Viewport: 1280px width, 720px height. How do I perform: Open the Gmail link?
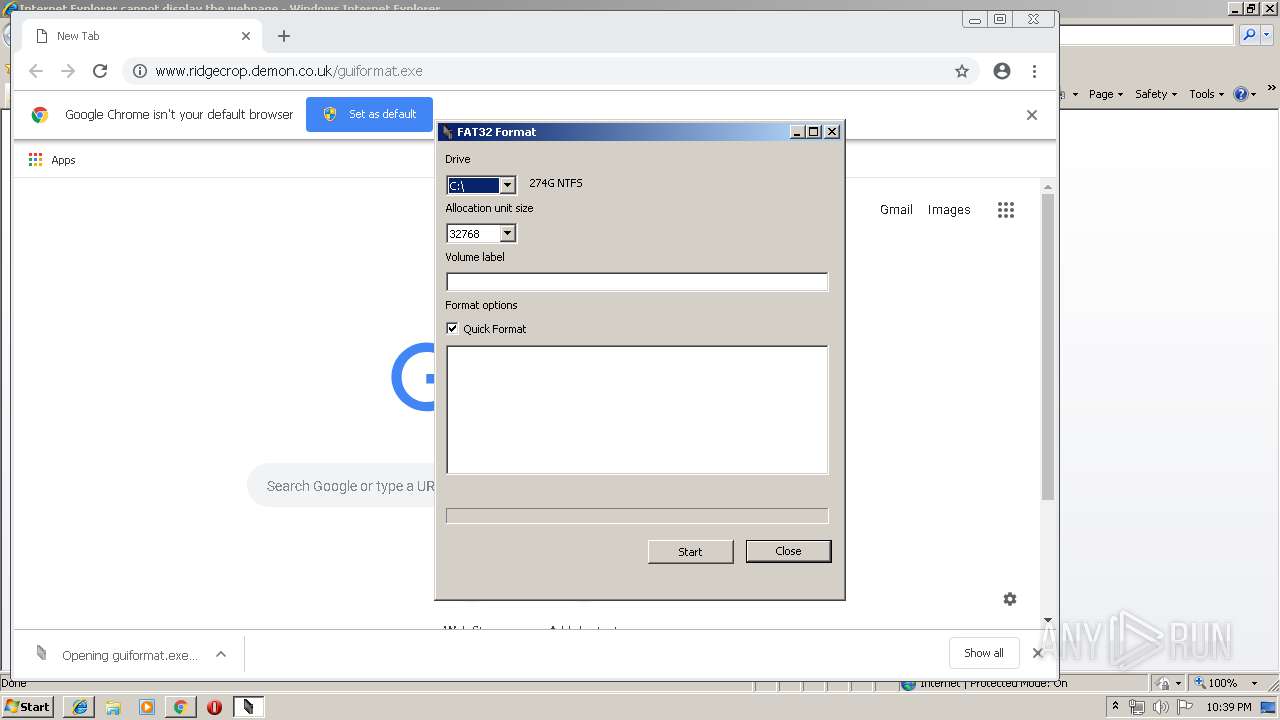tap(896, 210)
